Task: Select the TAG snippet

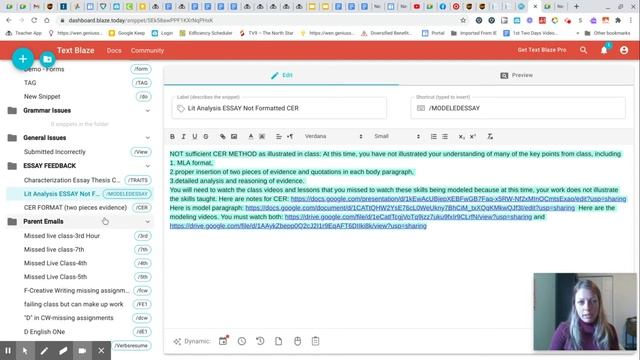Action: coord(79,83)
